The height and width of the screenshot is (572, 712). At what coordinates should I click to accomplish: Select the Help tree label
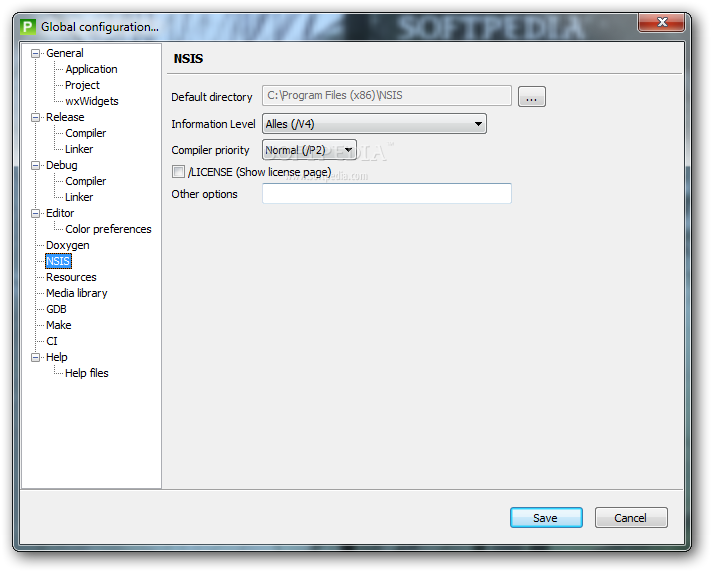[57, 358]
